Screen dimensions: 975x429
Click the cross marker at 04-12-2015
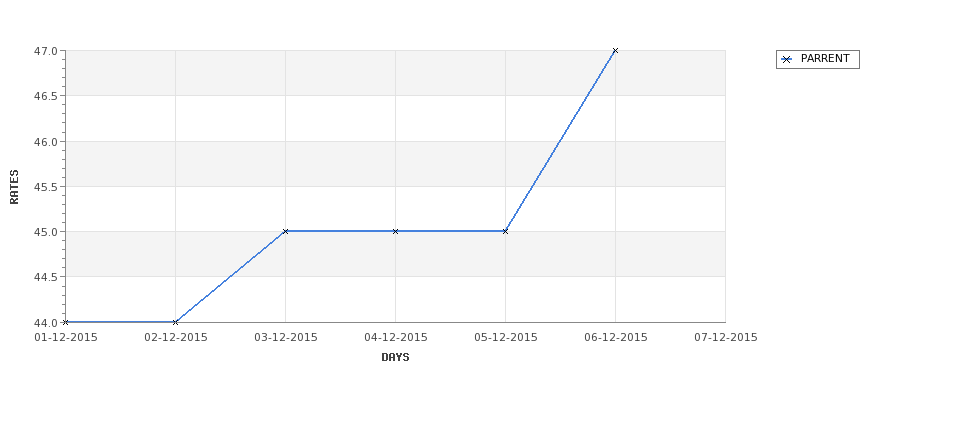tap(395, 231)
